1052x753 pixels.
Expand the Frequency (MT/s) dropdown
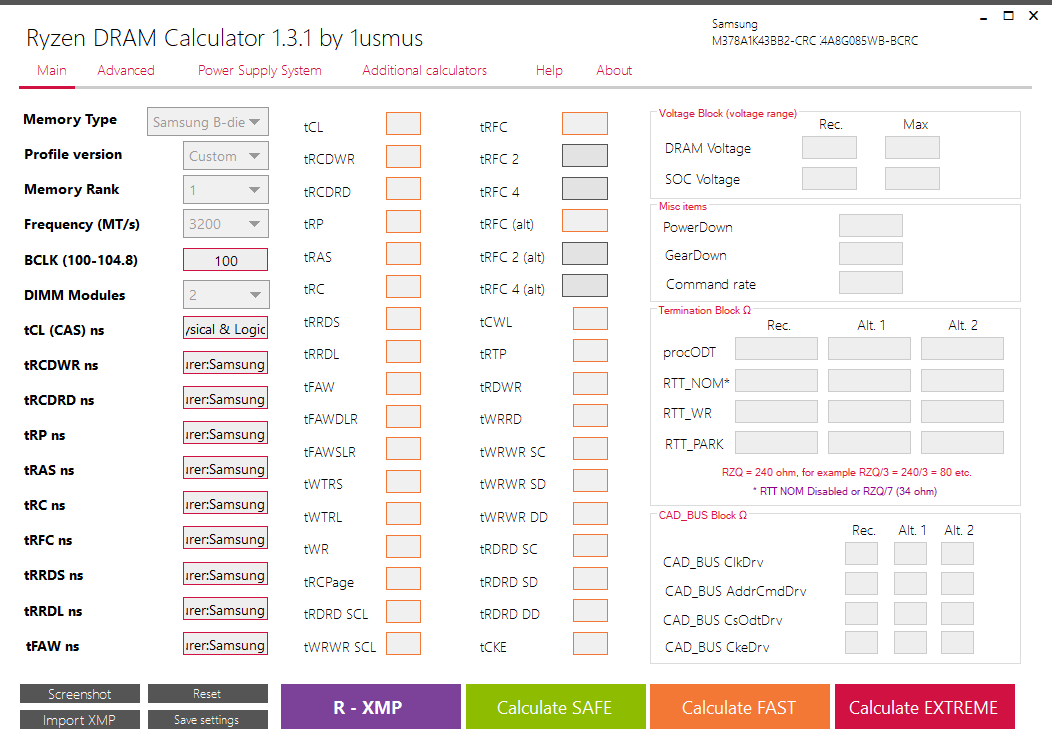click(225, 223)
